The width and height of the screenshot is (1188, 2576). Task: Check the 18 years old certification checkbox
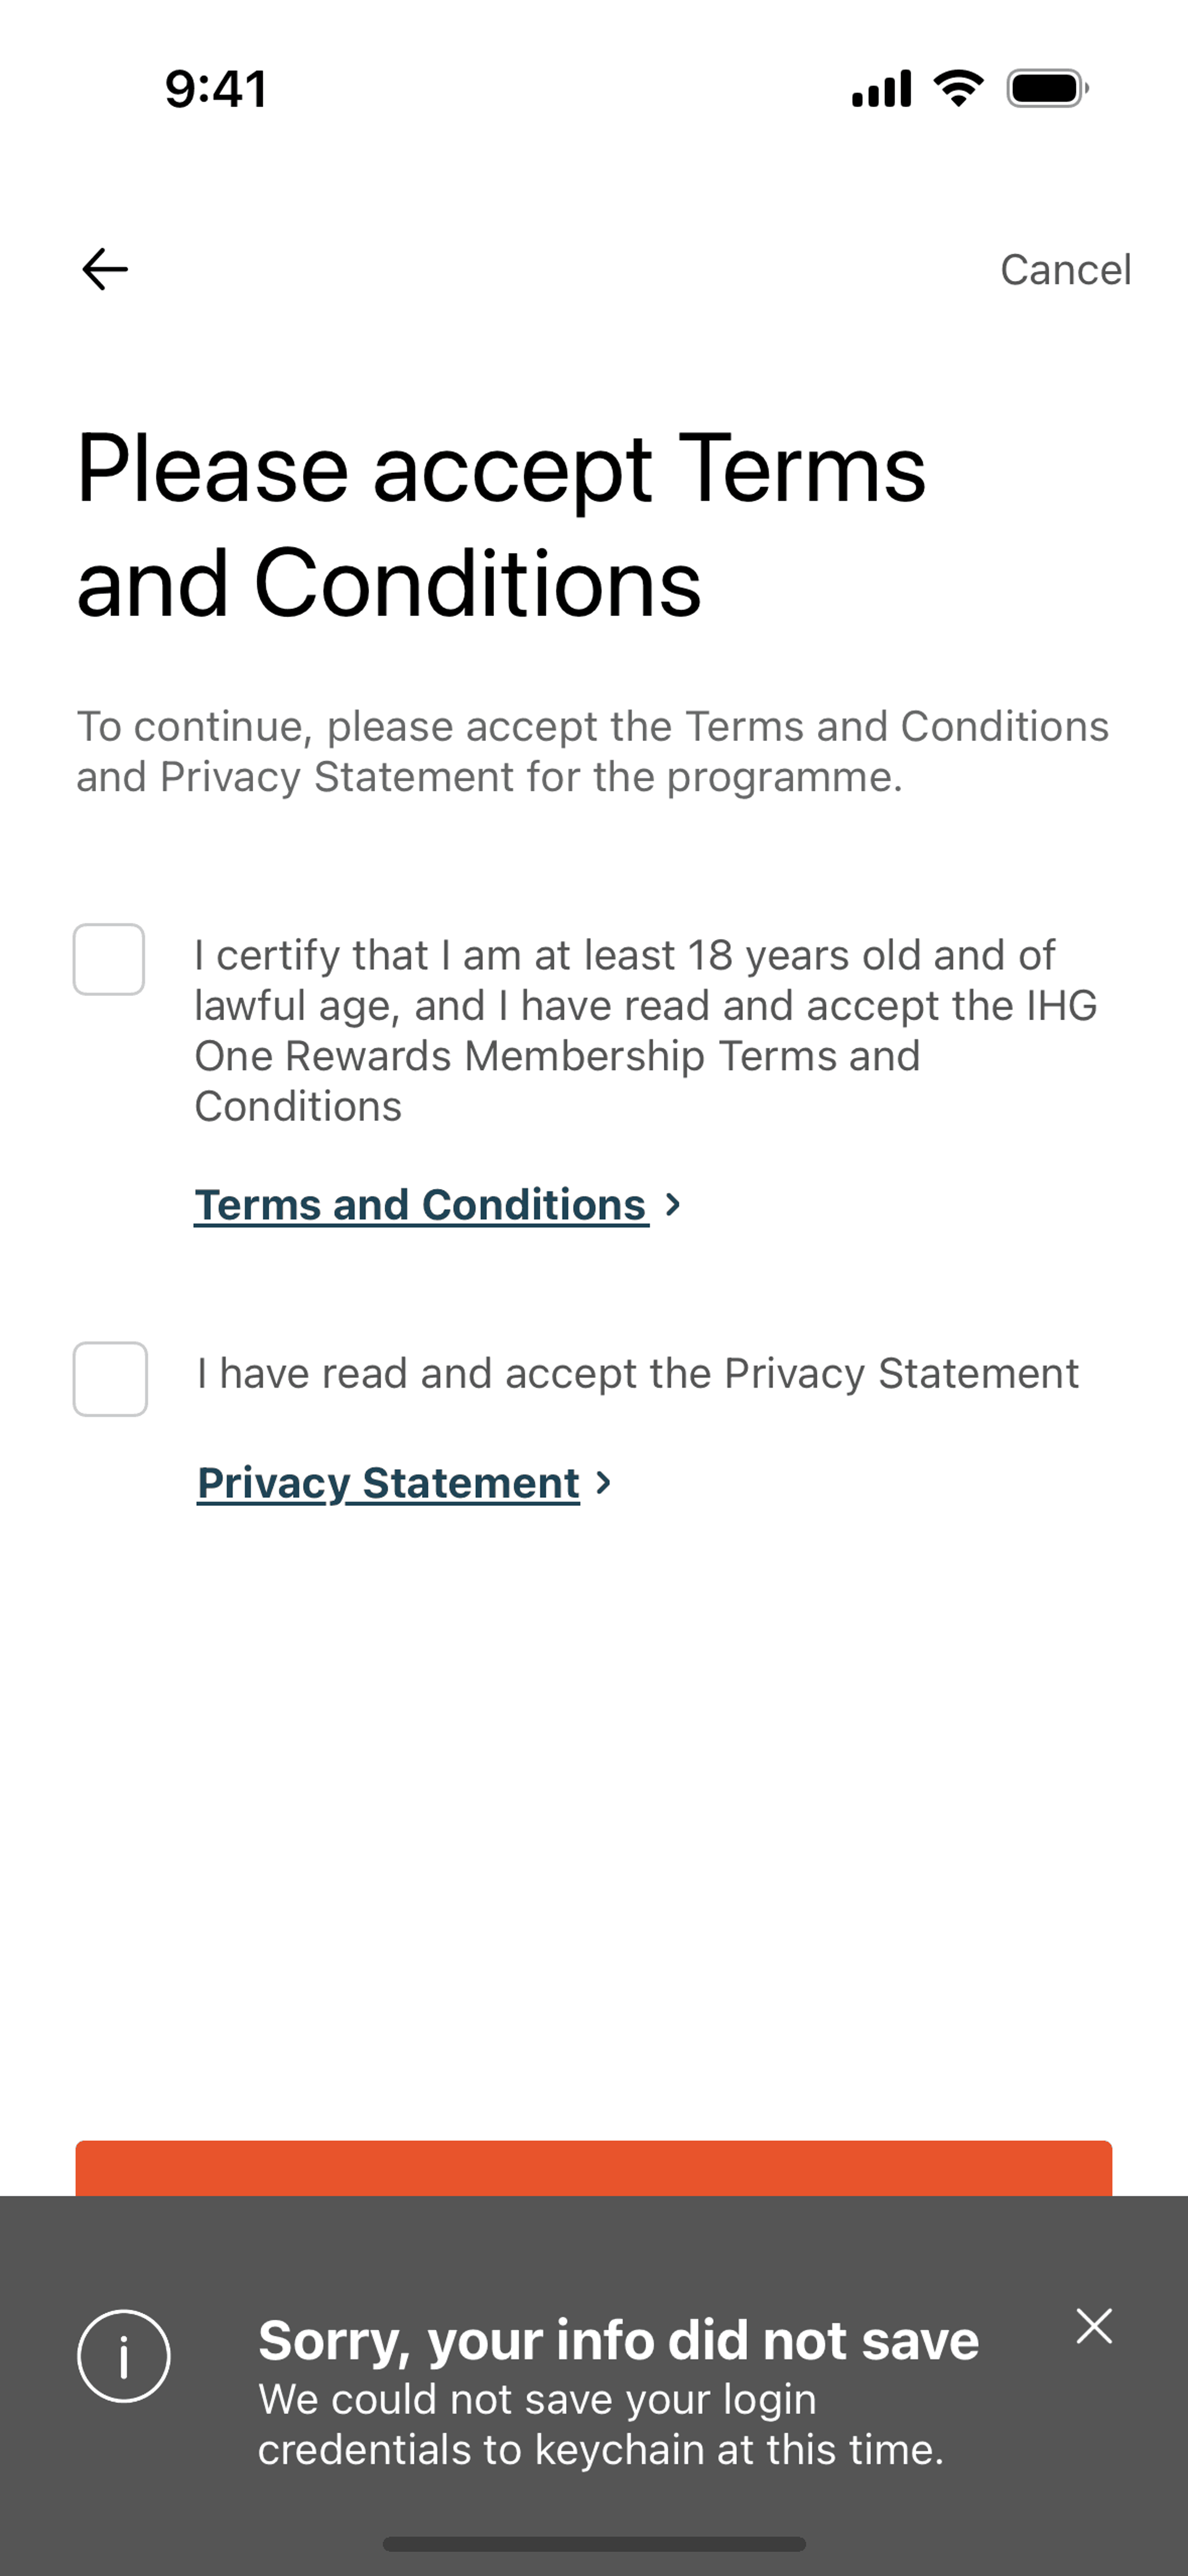click(109, 959)
